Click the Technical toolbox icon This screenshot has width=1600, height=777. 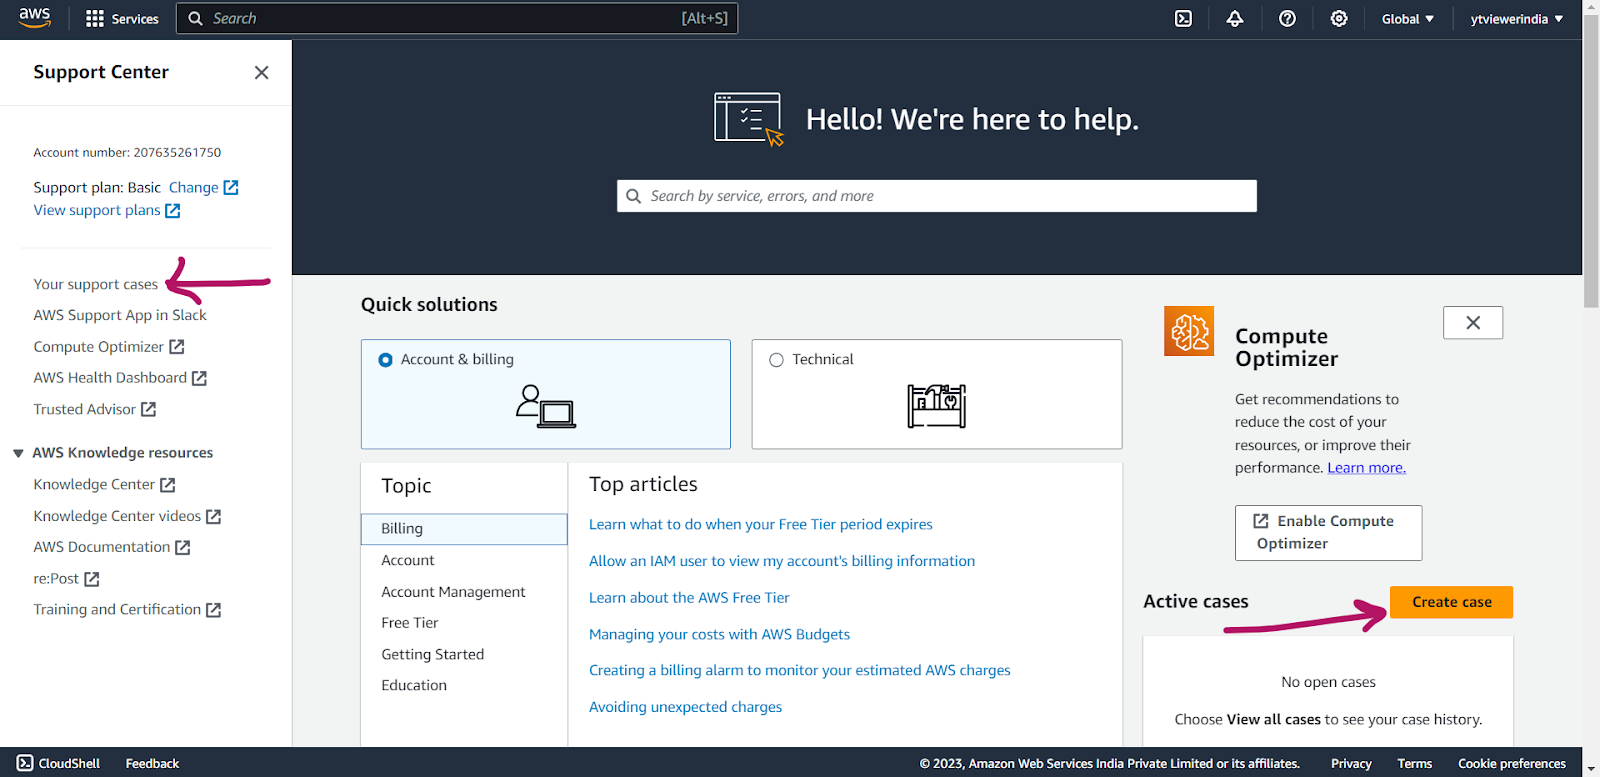pyautogui.click(x=937, y=405)
